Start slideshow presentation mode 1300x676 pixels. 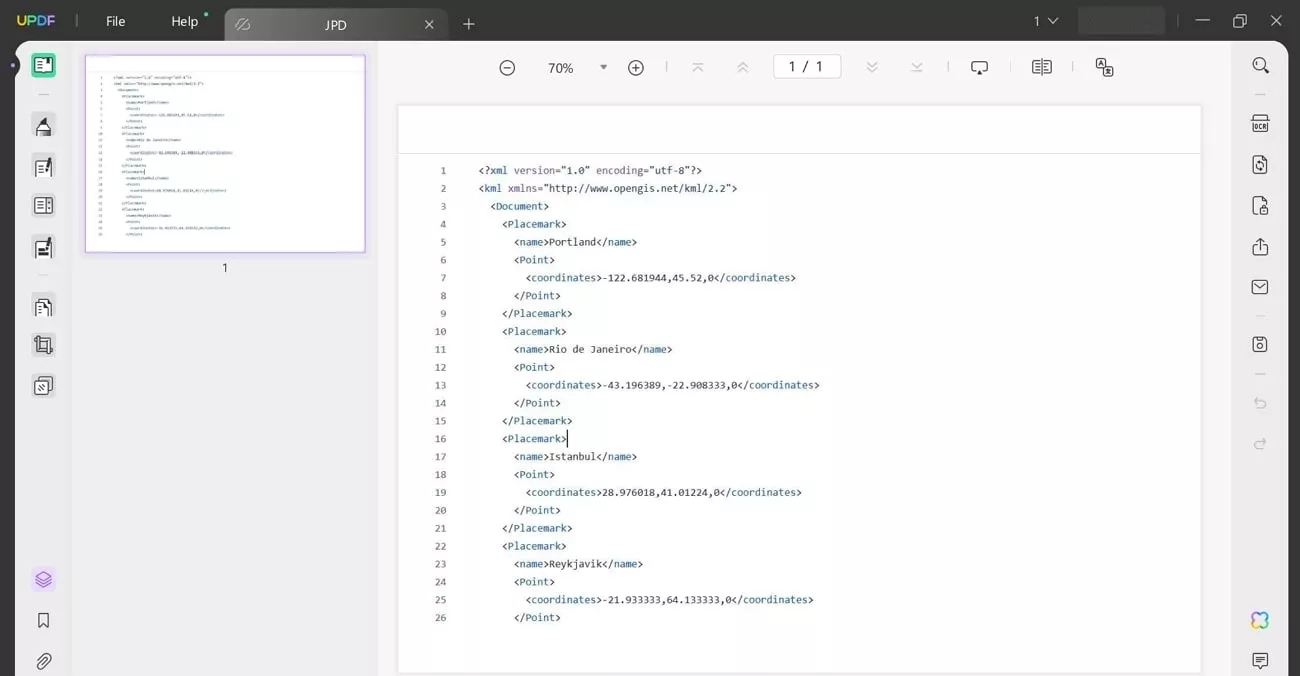(980, 67)
